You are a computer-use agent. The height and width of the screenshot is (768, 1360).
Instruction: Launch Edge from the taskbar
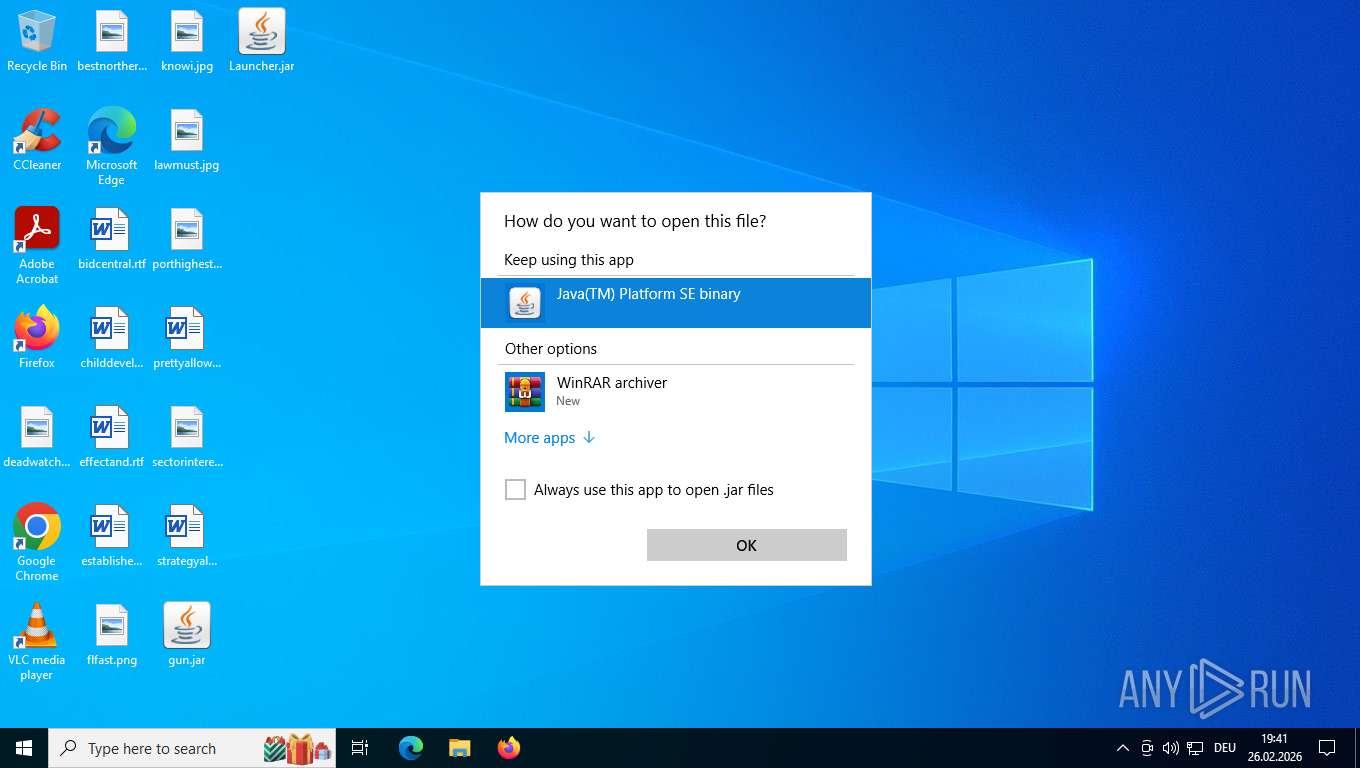411,748
